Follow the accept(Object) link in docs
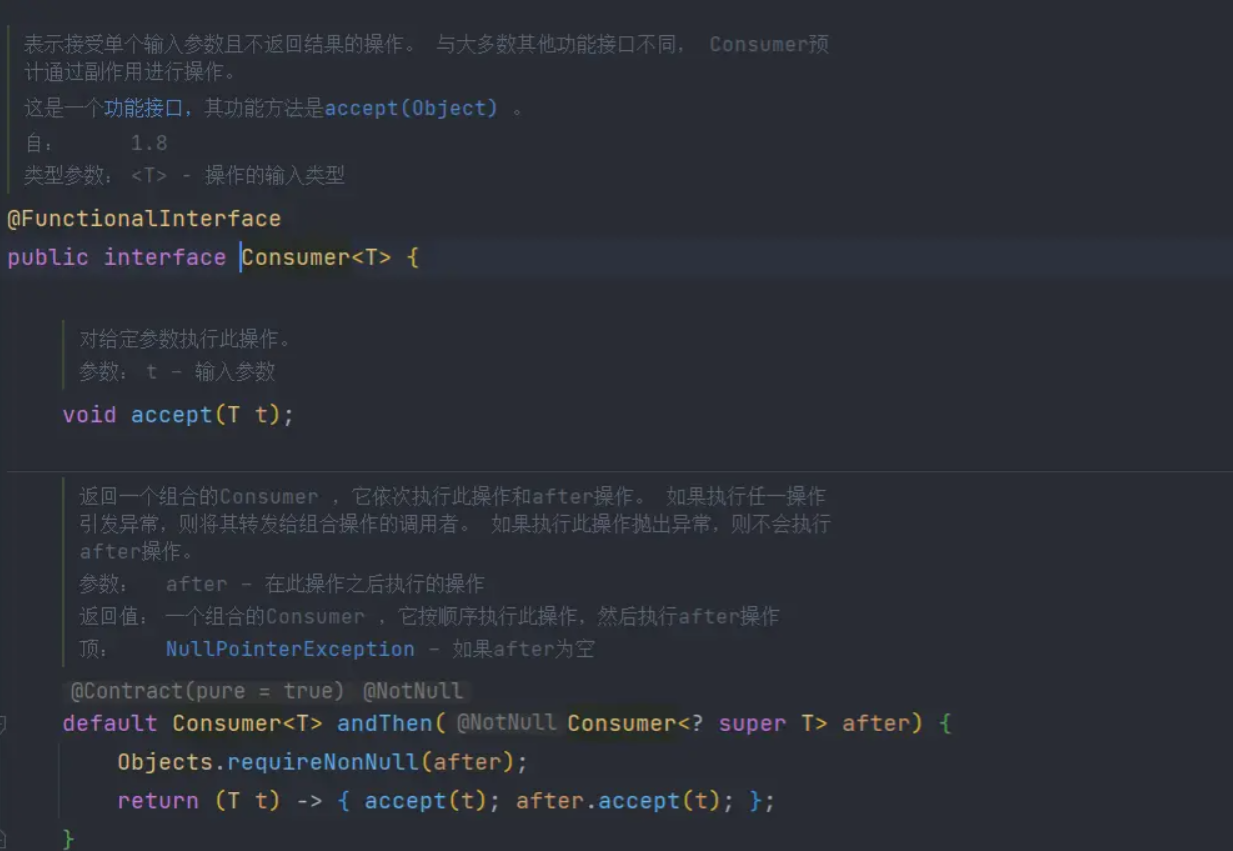The height and width of the screenshot is (851, 1233). (410, 108)
